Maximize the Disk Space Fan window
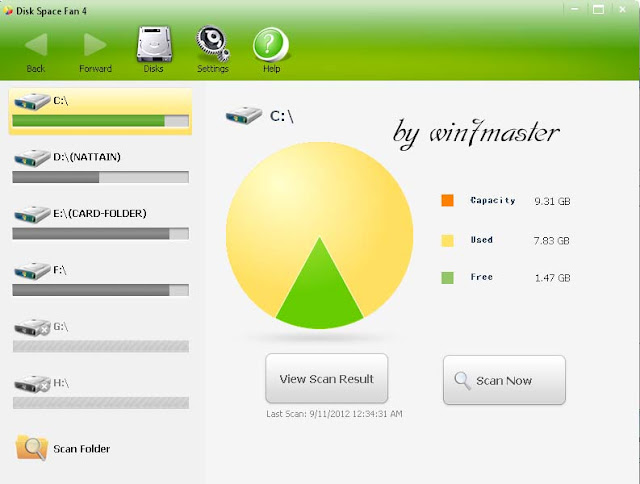 [598, 9]
